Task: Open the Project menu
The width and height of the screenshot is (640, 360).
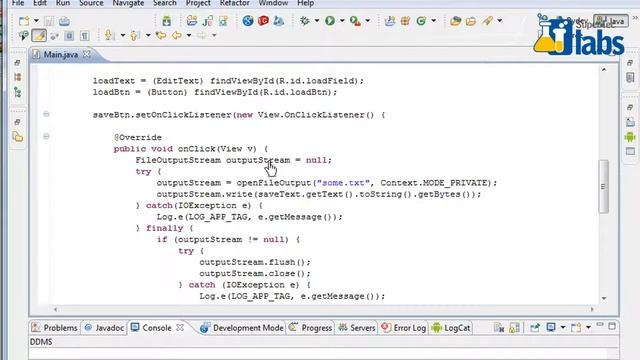Action: point(198,3)
